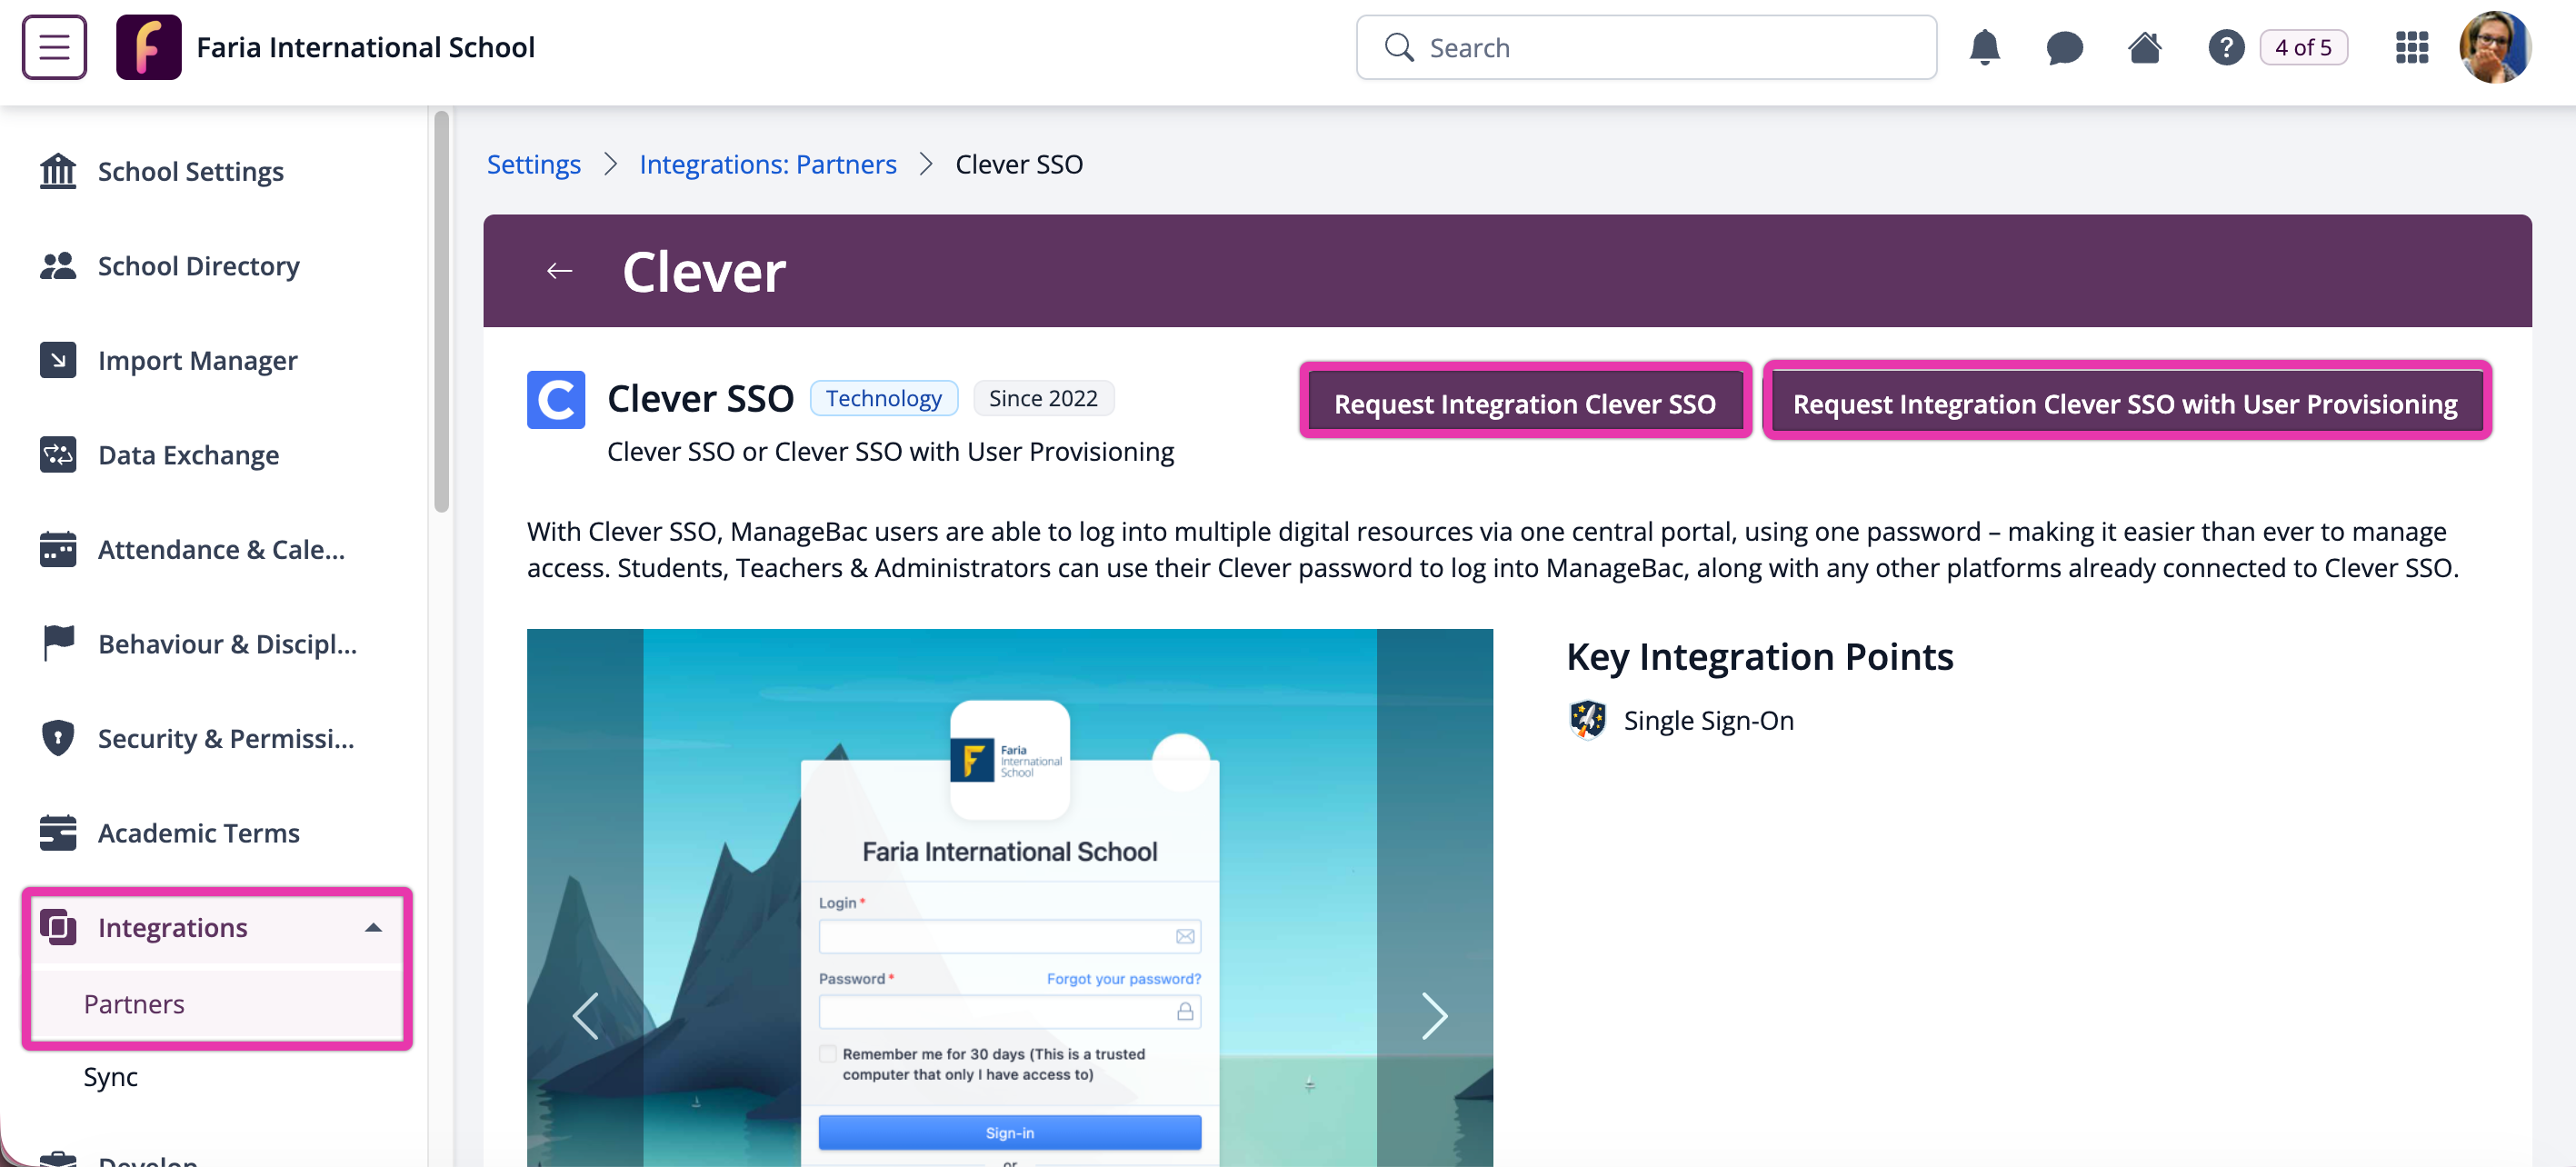
Task: Select the Sync submenu item
Action: [110, 1077]
